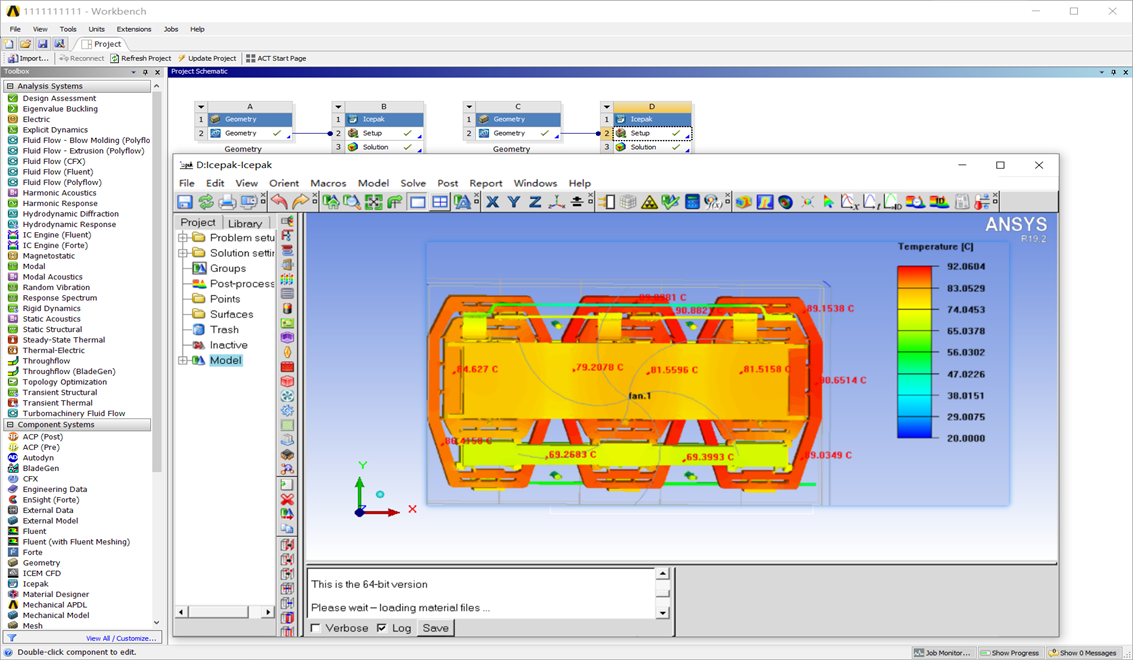Click the Save icon in Icepak toolbar

[x=185, y=202]
